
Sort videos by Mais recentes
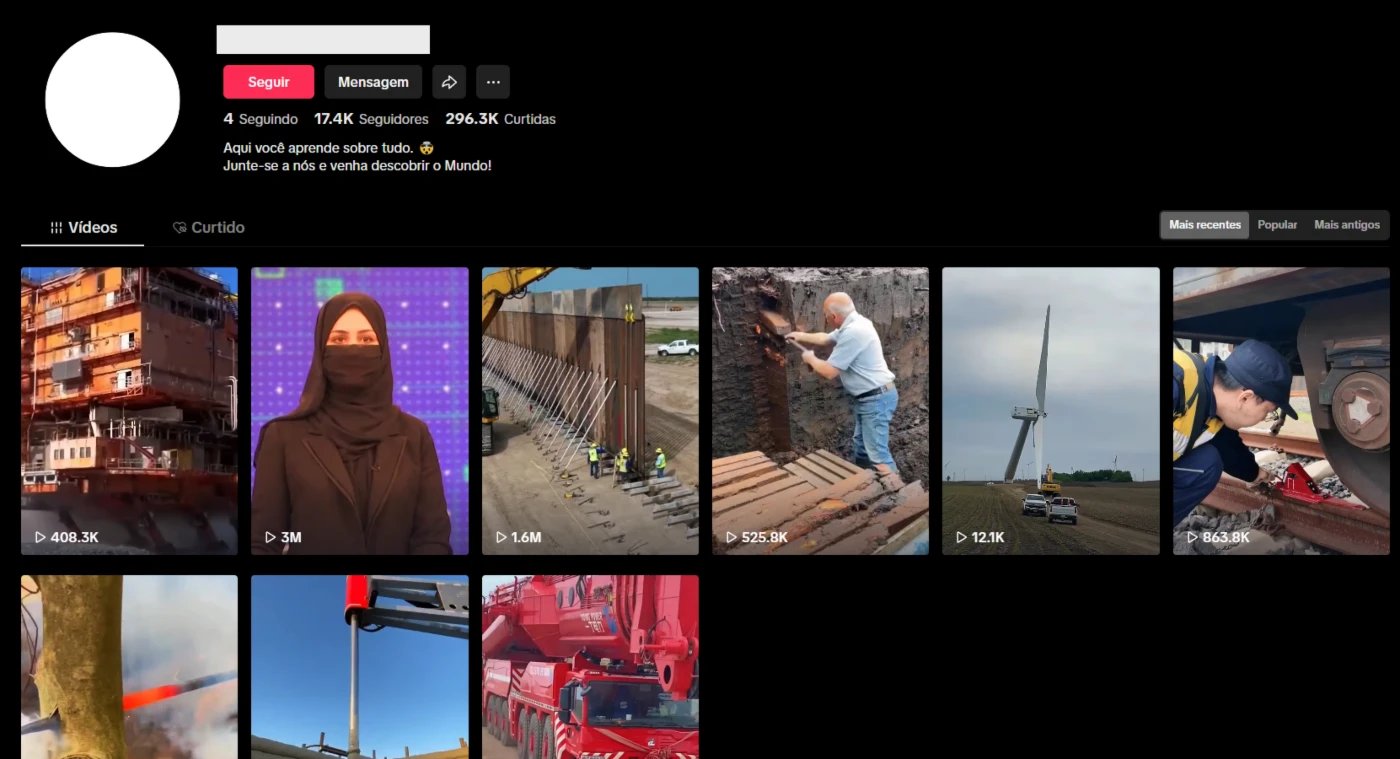pyautogui.click(x=1205, y=225)
